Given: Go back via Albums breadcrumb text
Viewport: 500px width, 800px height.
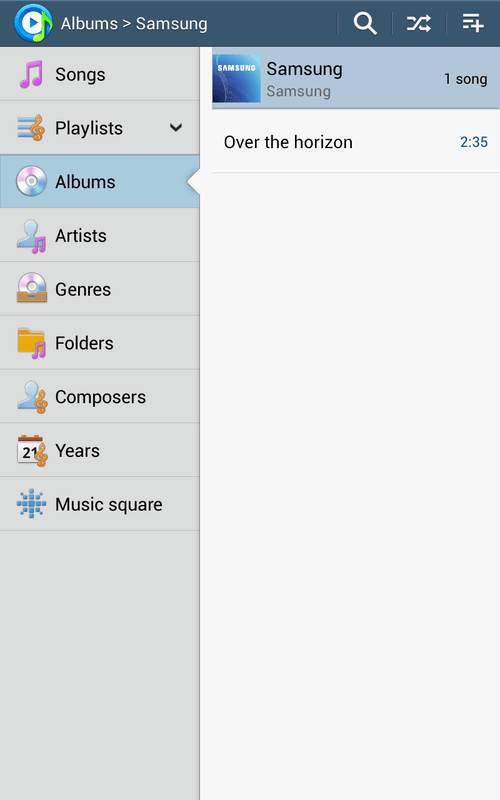Looking at the screenshot, I should pyautogui.click(x=89, y=23).
